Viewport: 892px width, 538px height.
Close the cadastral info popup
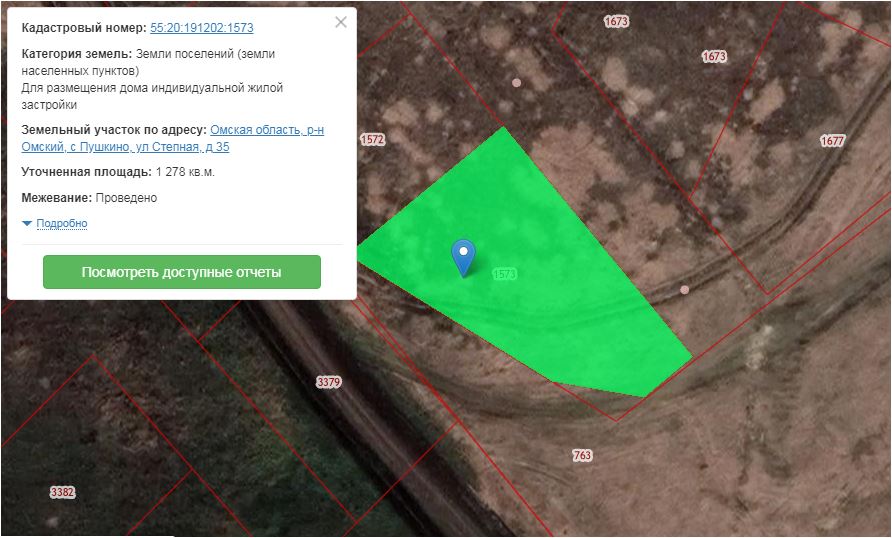coord(341,22)
